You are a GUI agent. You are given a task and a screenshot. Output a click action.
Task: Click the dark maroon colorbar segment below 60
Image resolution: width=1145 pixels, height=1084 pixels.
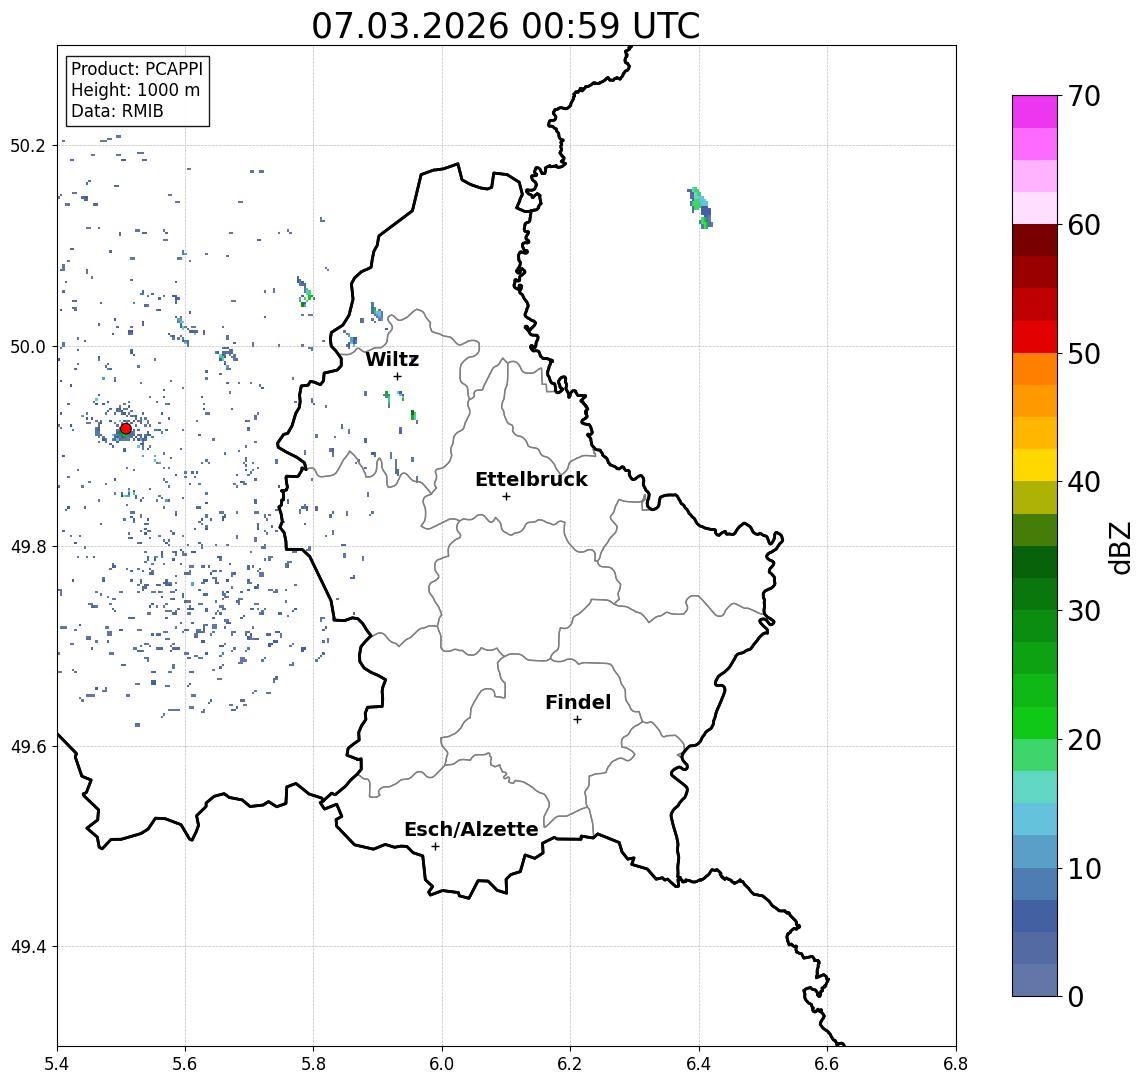tap(1035, 240)
